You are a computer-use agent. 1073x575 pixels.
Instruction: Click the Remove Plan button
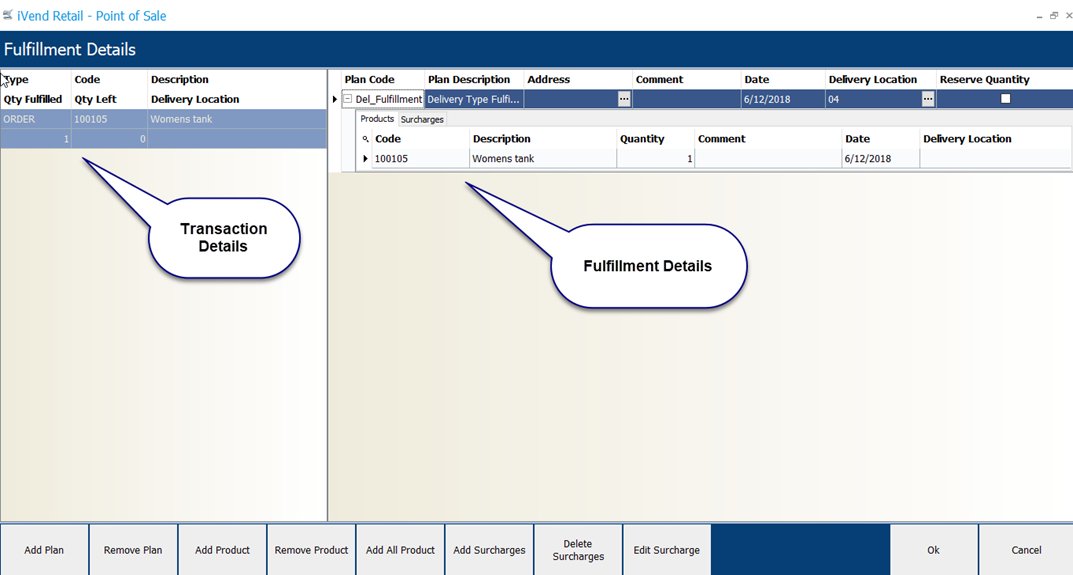[x=133, y=550]
